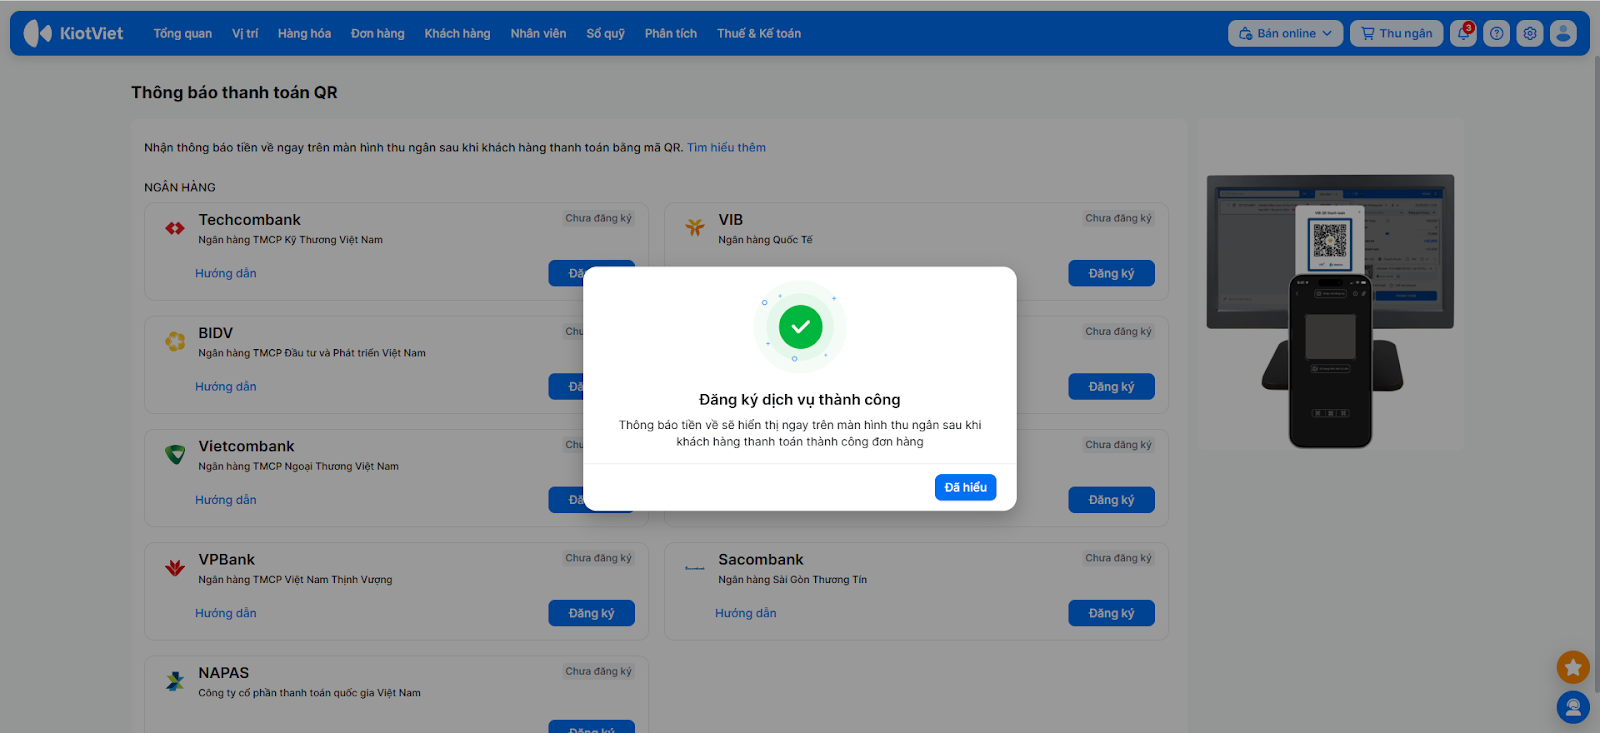Click the Vietcombank logo icon
Viewport: 1600px width, 733px height.
pyautogui.click(x=175, y=455)
